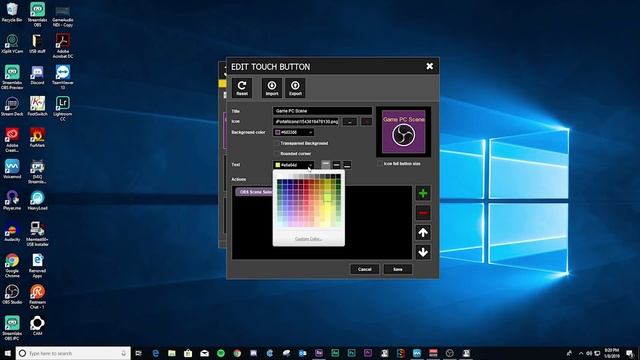Open the Windows Start menu
Image resolution: width=640 pixels, height=360 pixels.
(x=7, y=353)
